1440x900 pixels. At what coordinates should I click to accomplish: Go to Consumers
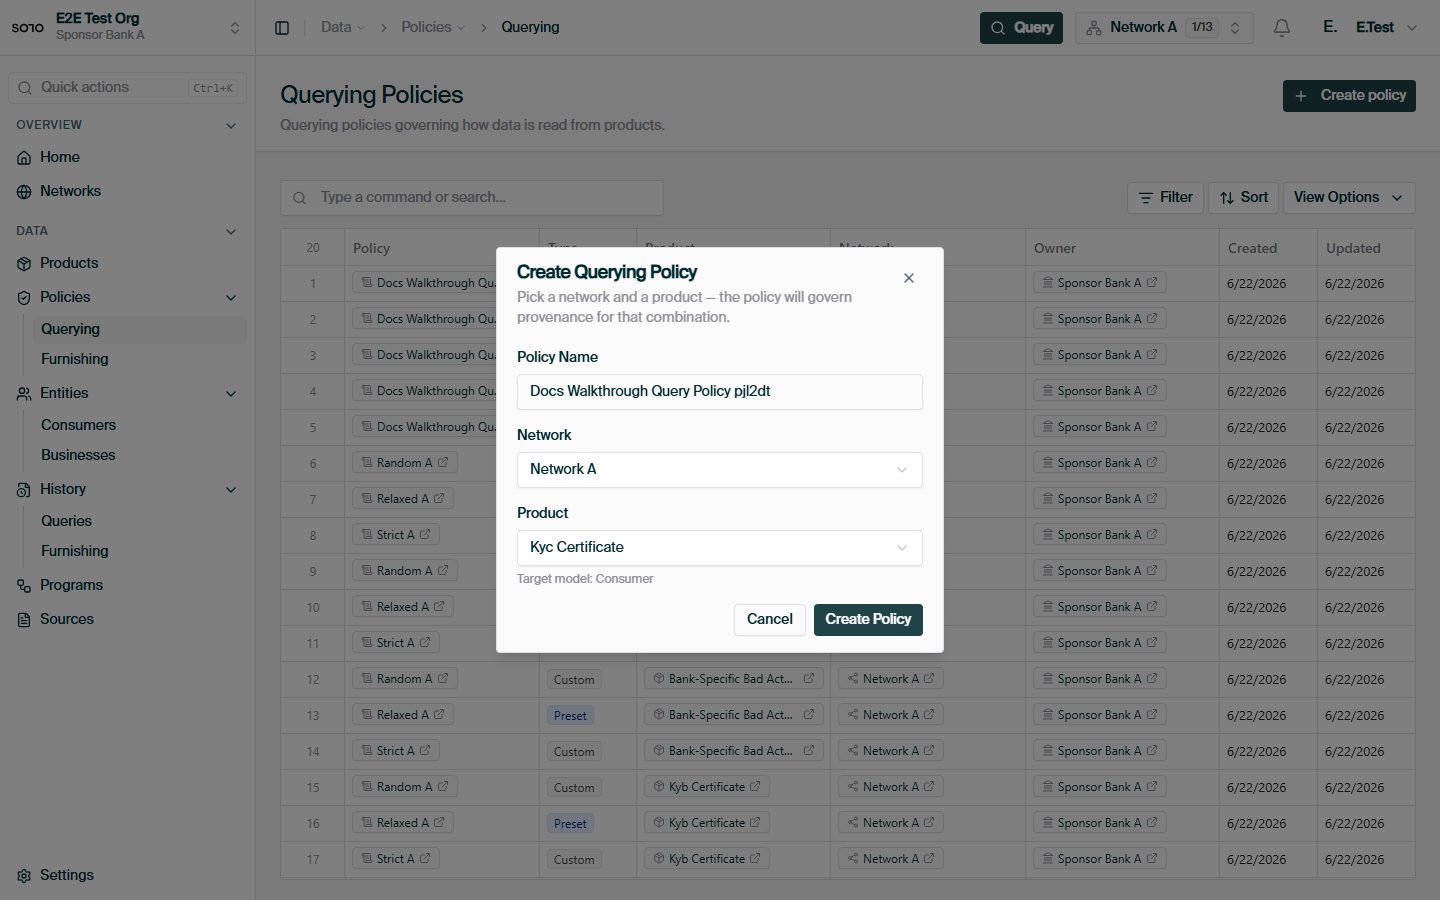coord(139,425)
